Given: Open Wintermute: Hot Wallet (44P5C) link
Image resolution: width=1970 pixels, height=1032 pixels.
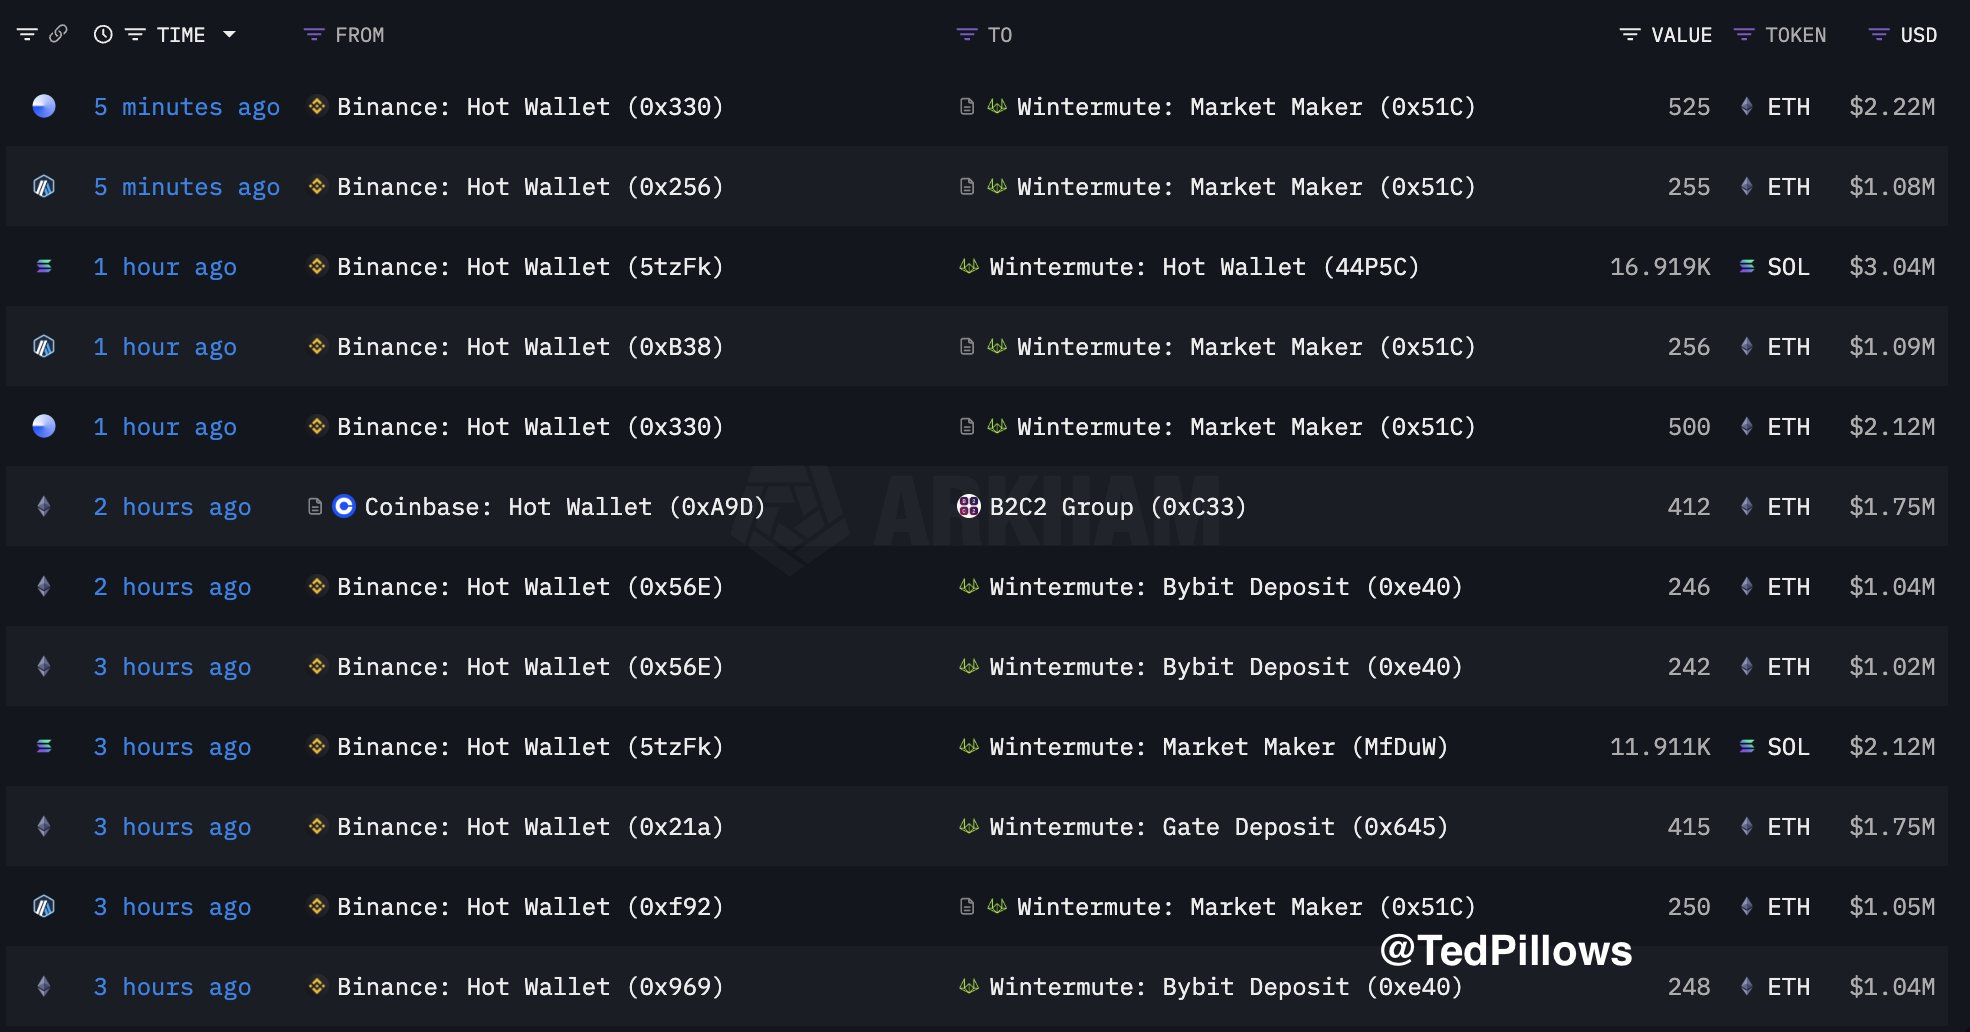Looking at the screenshot, I should [x=1204, y=267].
